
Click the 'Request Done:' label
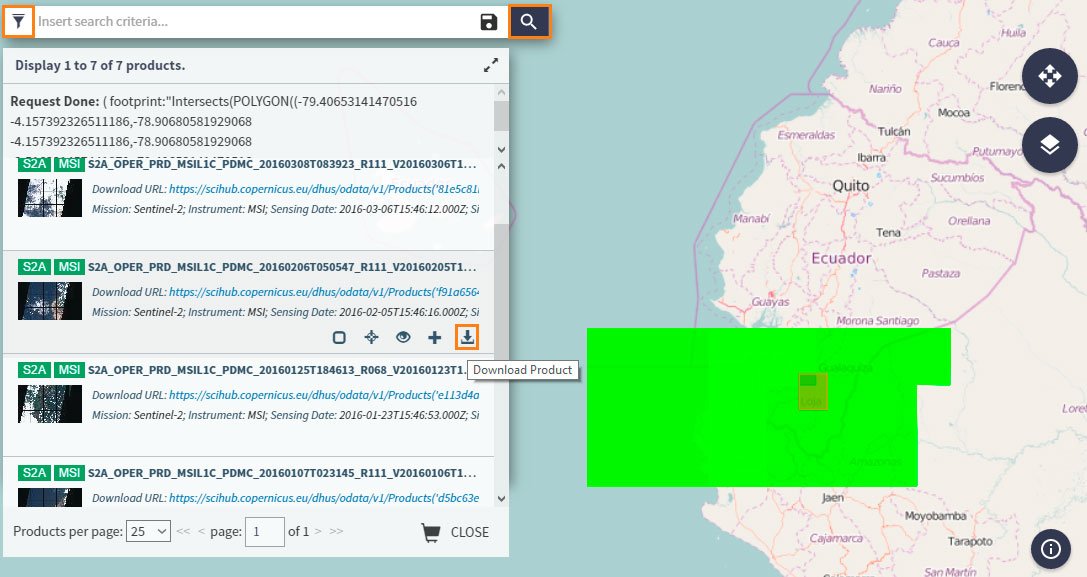(55, 101)
